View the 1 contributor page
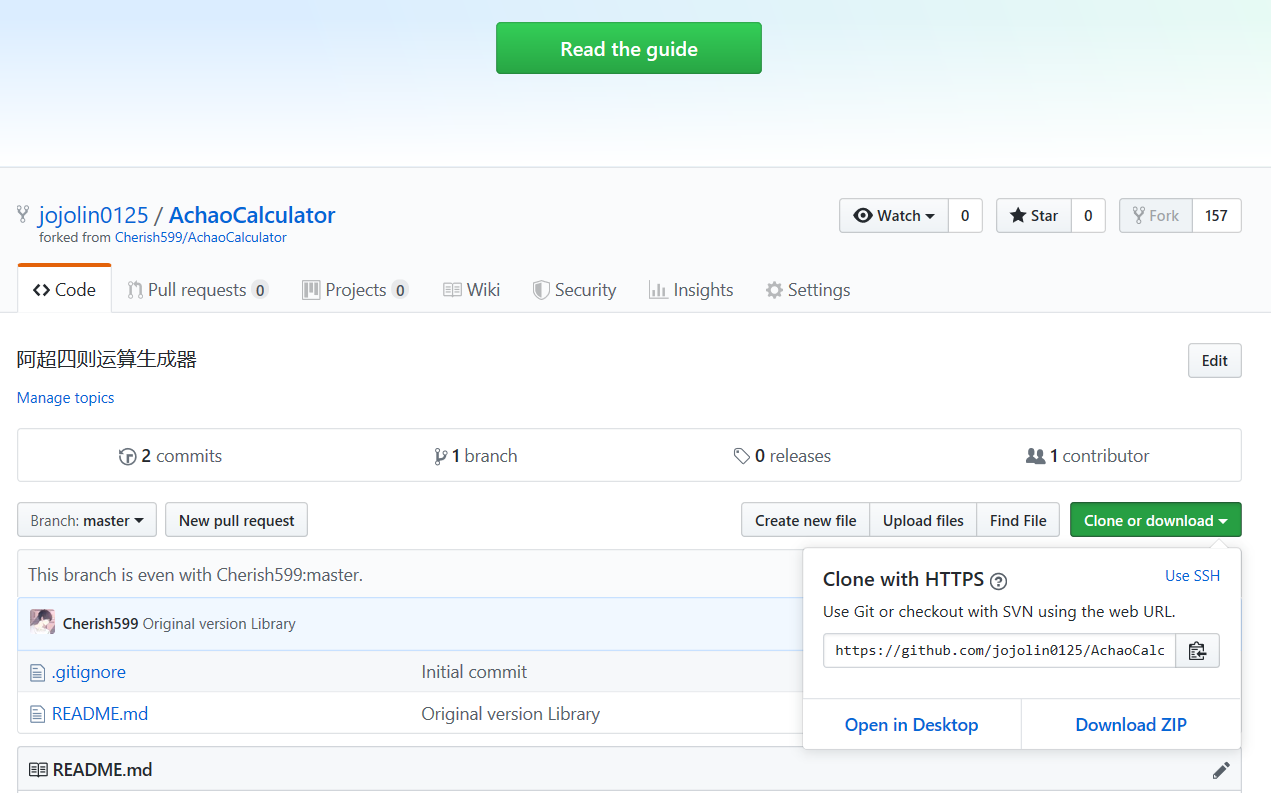This screenshot has height=793, width=1271. (1088, 456)
